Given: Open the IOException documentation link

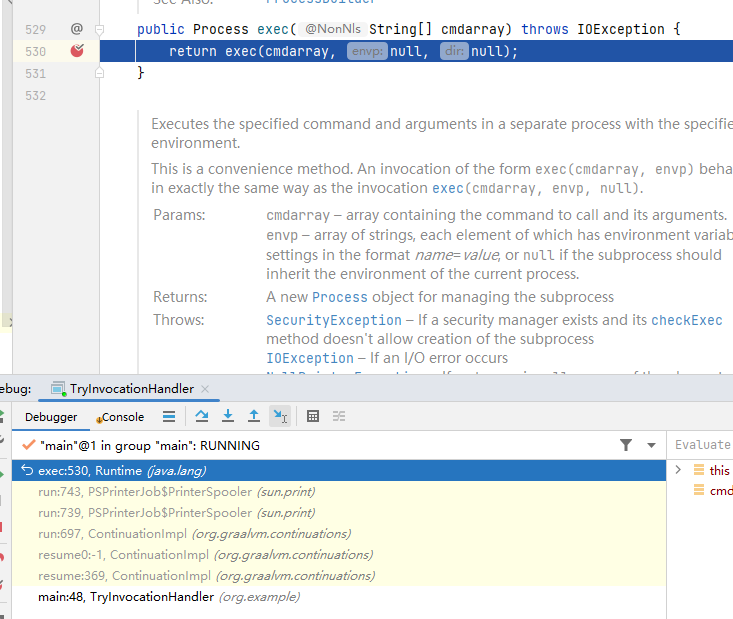Looking at the screenshot, I should click(310, 358).
